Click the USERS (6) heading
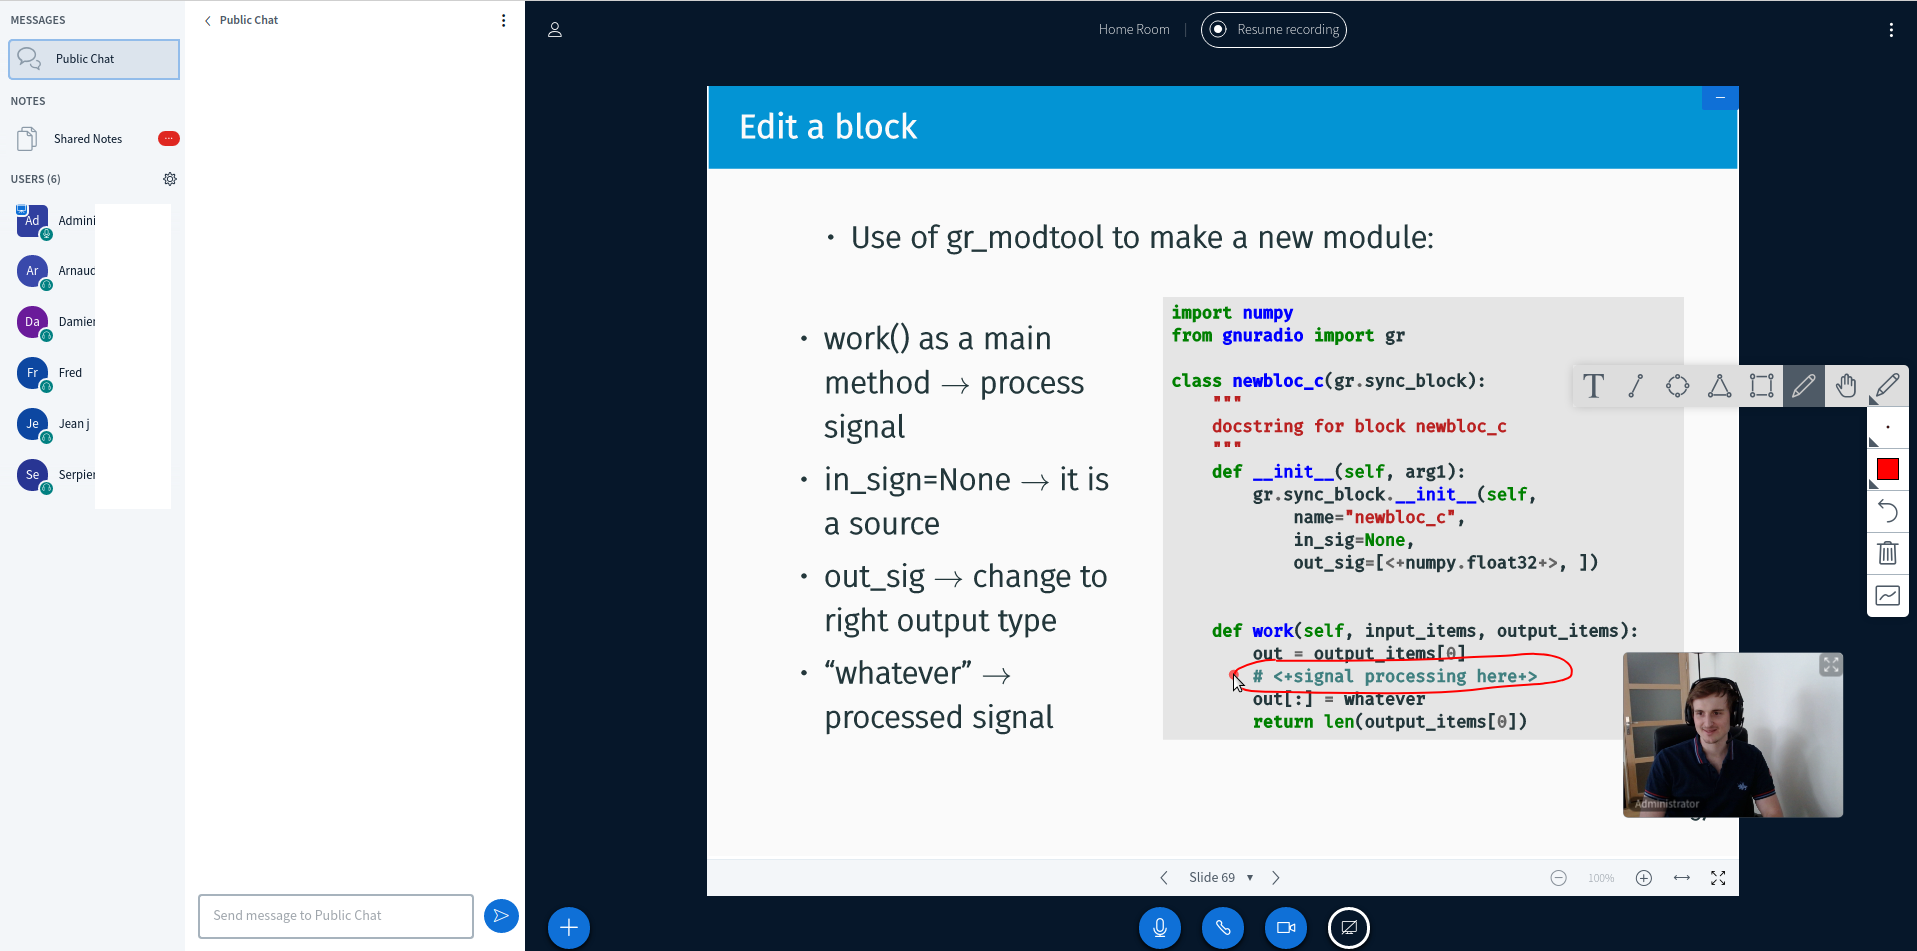1917x951 pixels. click(36, 179)
